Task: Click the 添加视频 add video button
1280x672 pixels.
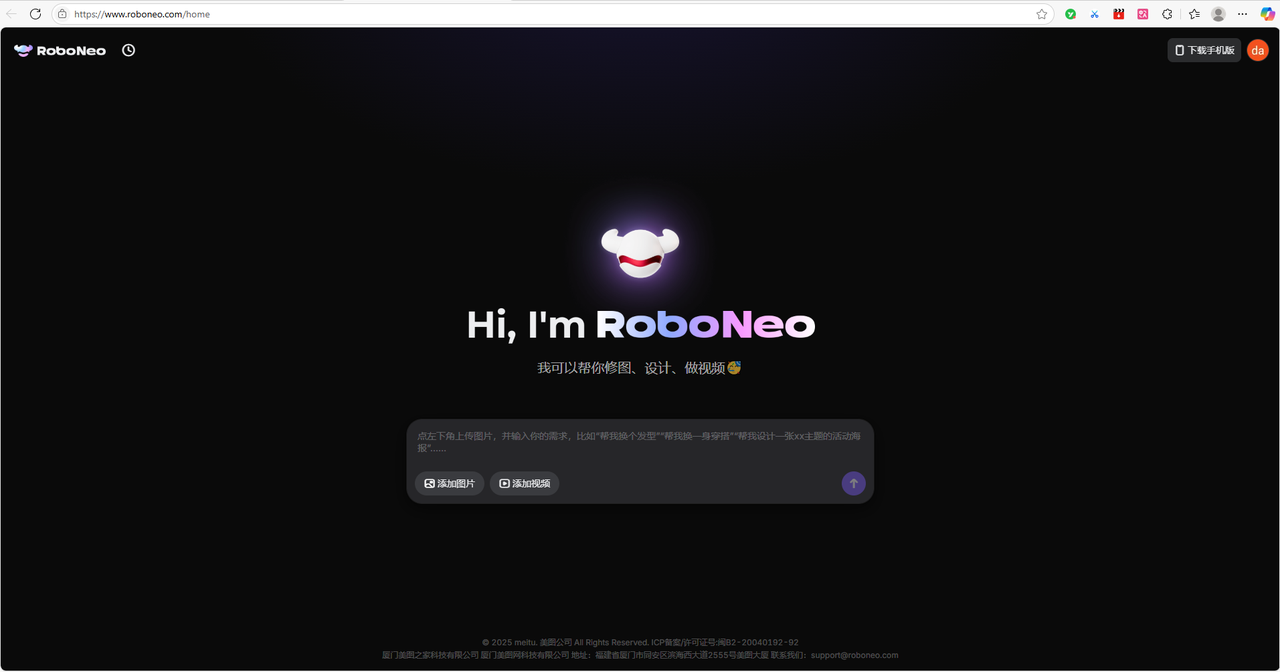Action: click(x=524, y=483)
